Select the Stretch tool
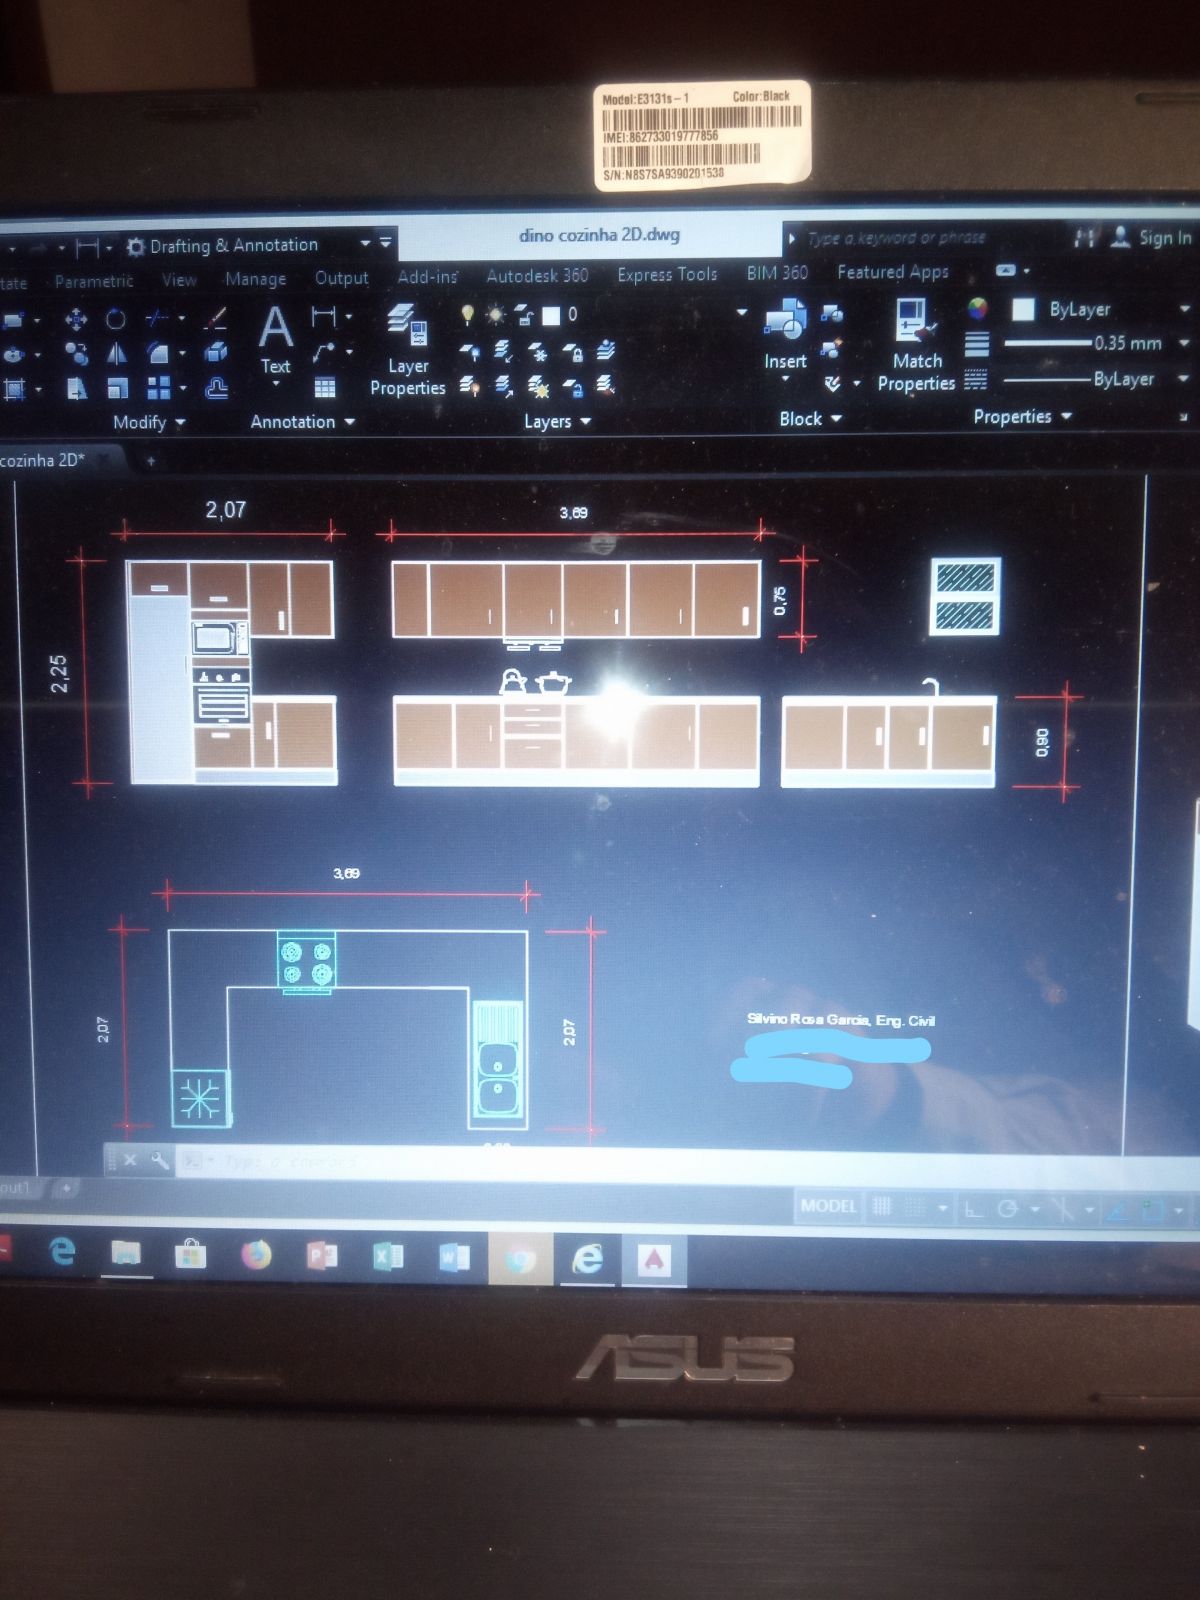 coord(77,388)
